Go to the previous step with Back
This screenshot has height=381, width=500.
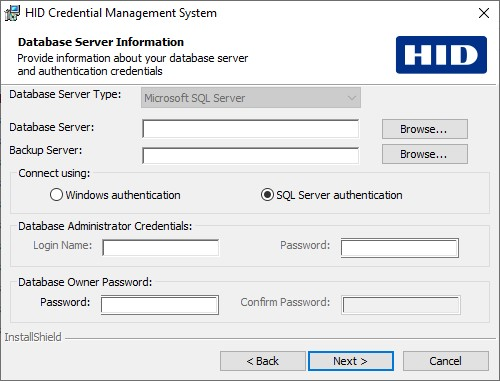point(263,361)
